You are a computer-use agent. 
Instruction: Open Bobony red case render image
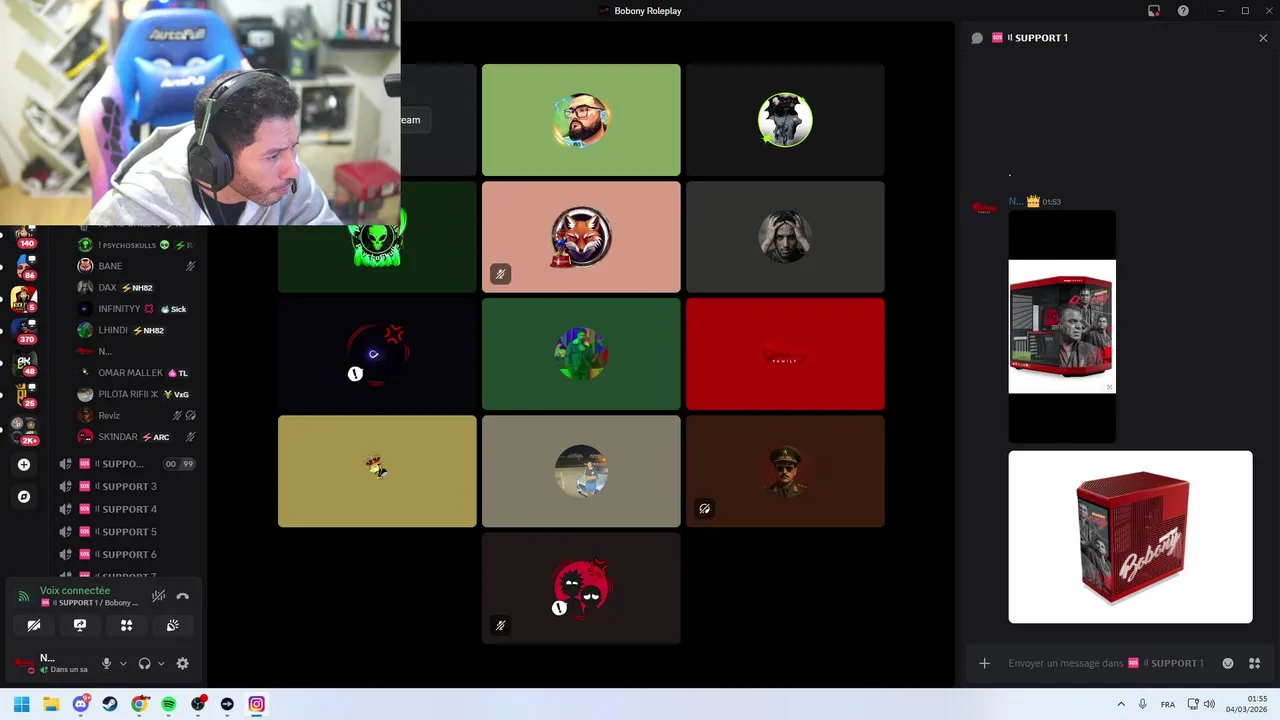click(1130, 537)
